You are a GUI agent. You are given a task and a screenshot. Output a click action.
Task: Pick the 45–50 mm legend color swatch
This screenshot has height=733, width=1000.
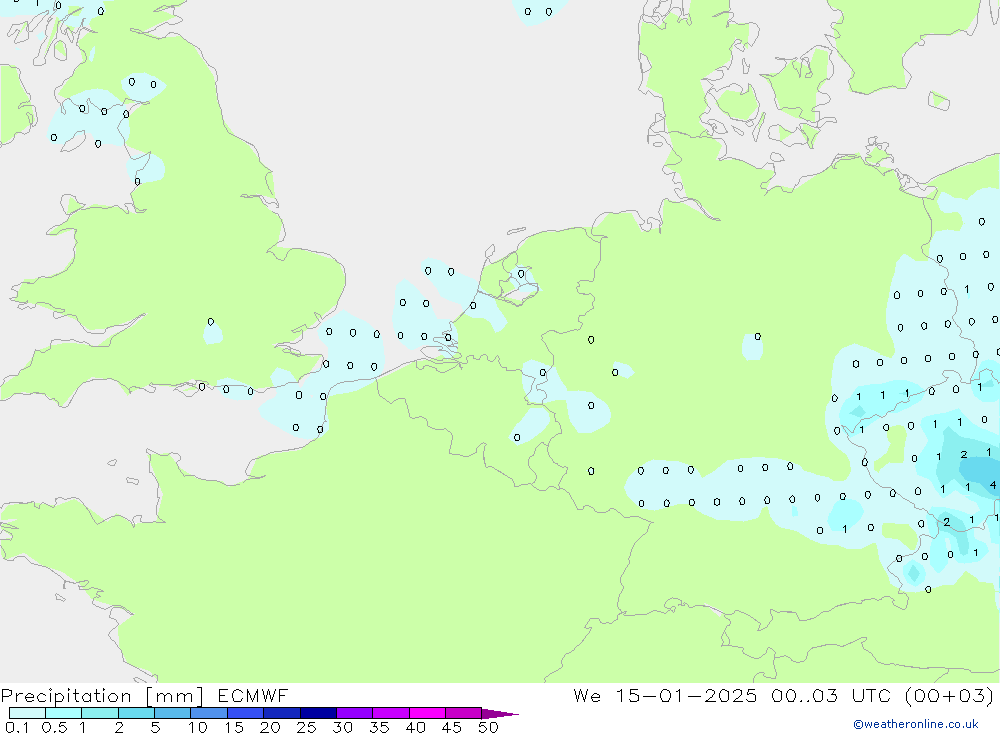coord(464,713)
